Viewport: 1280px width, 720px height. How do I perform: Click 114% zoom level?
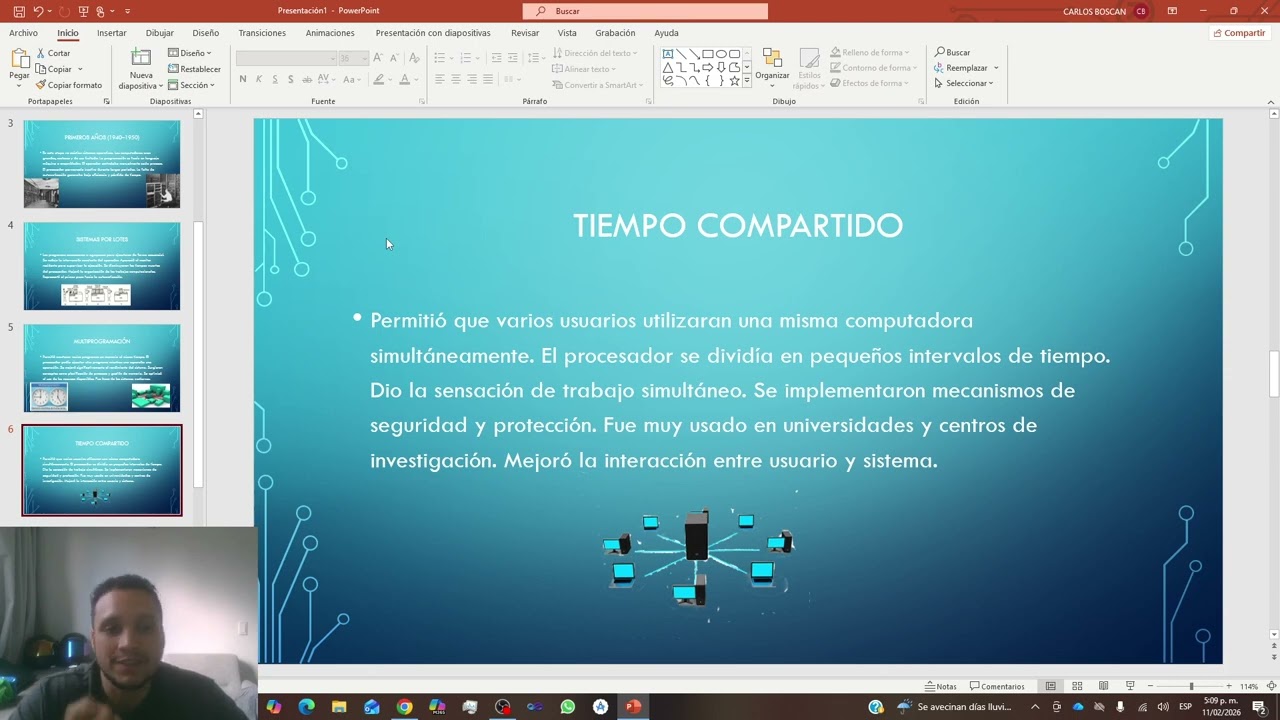click(1249, 686)
